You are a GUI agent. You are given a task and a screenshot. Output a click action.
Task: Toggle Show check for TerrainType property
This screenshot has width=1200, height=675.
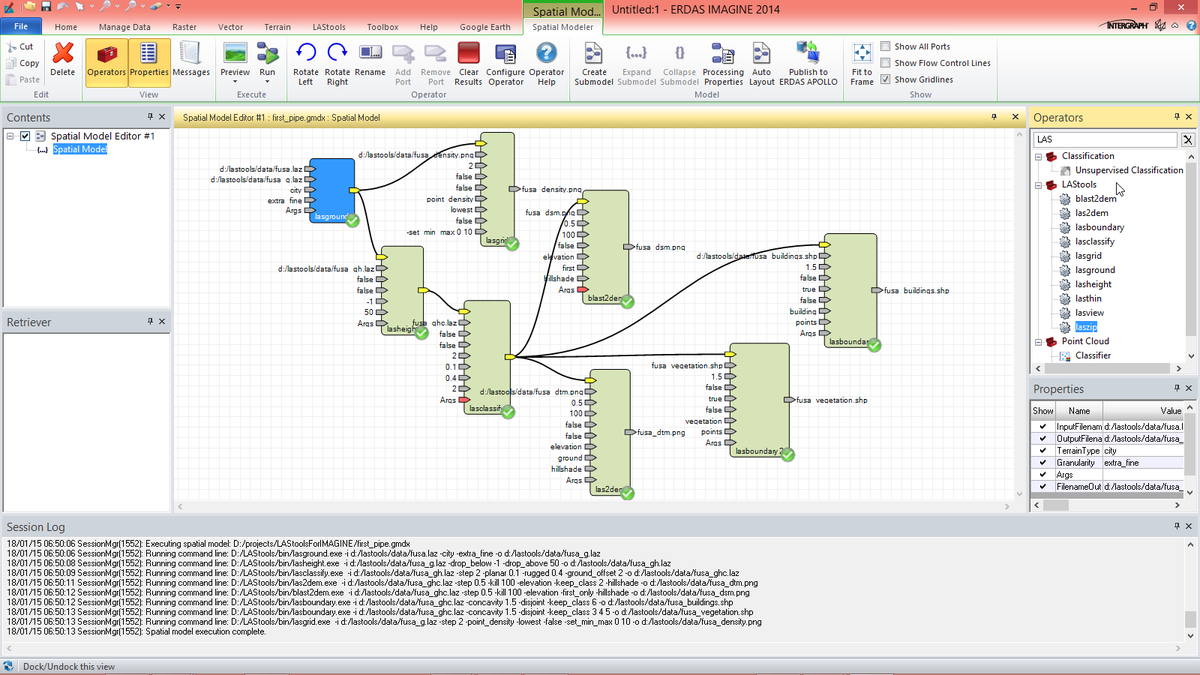tap(1042, 450)
